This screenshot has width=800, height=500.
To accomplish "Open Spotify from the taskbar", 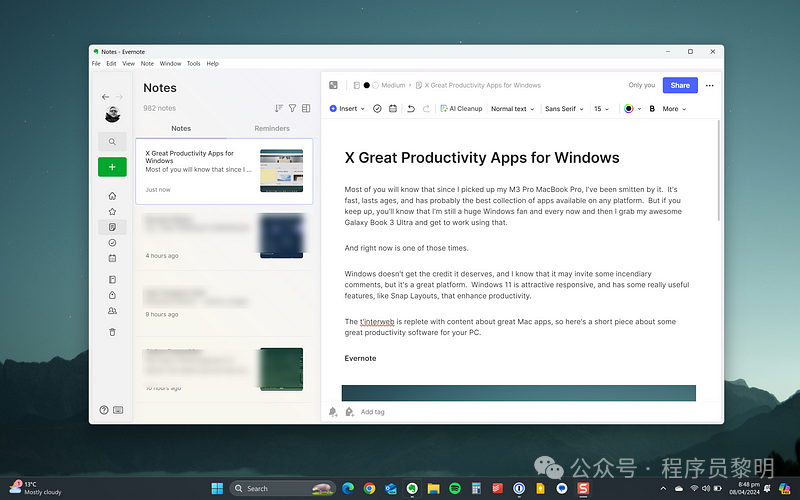I will coord(455,488).
